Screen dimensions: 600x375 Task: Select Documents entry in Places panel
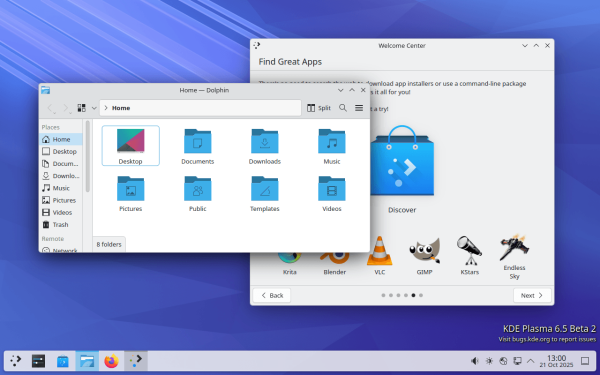[61, 164]
